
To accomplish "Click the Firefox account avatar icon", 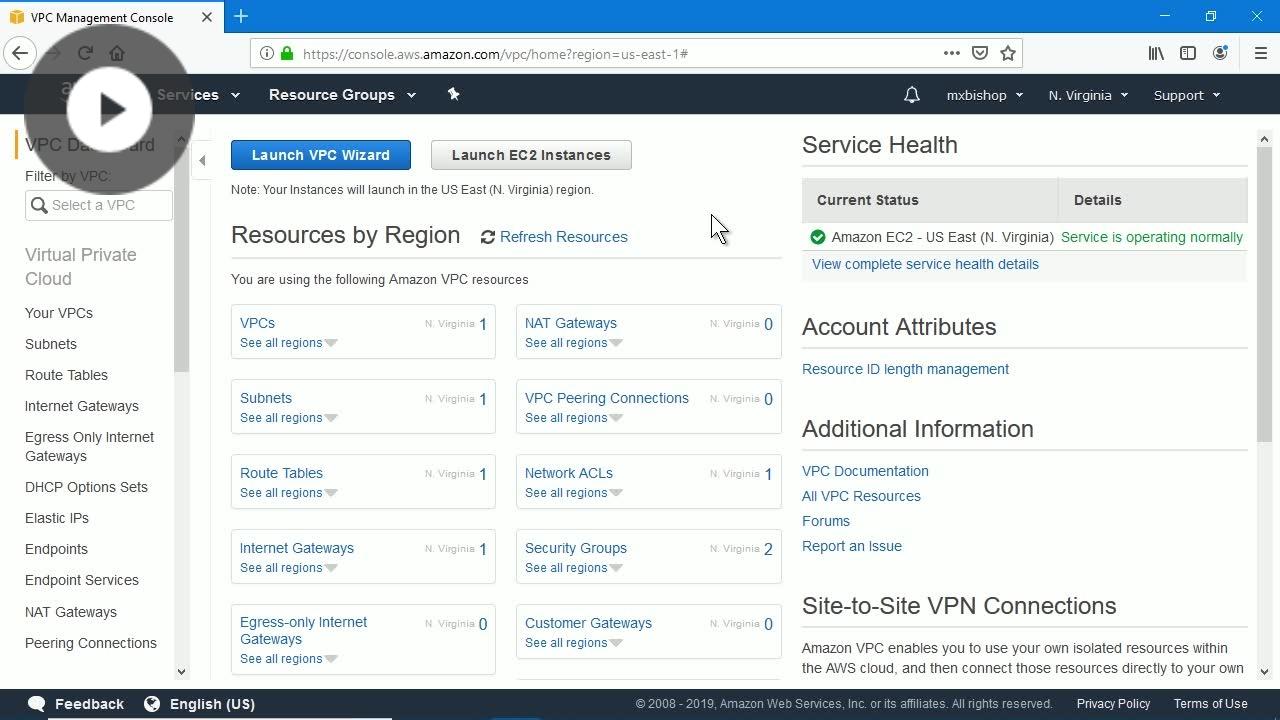I will (1220, 54).
